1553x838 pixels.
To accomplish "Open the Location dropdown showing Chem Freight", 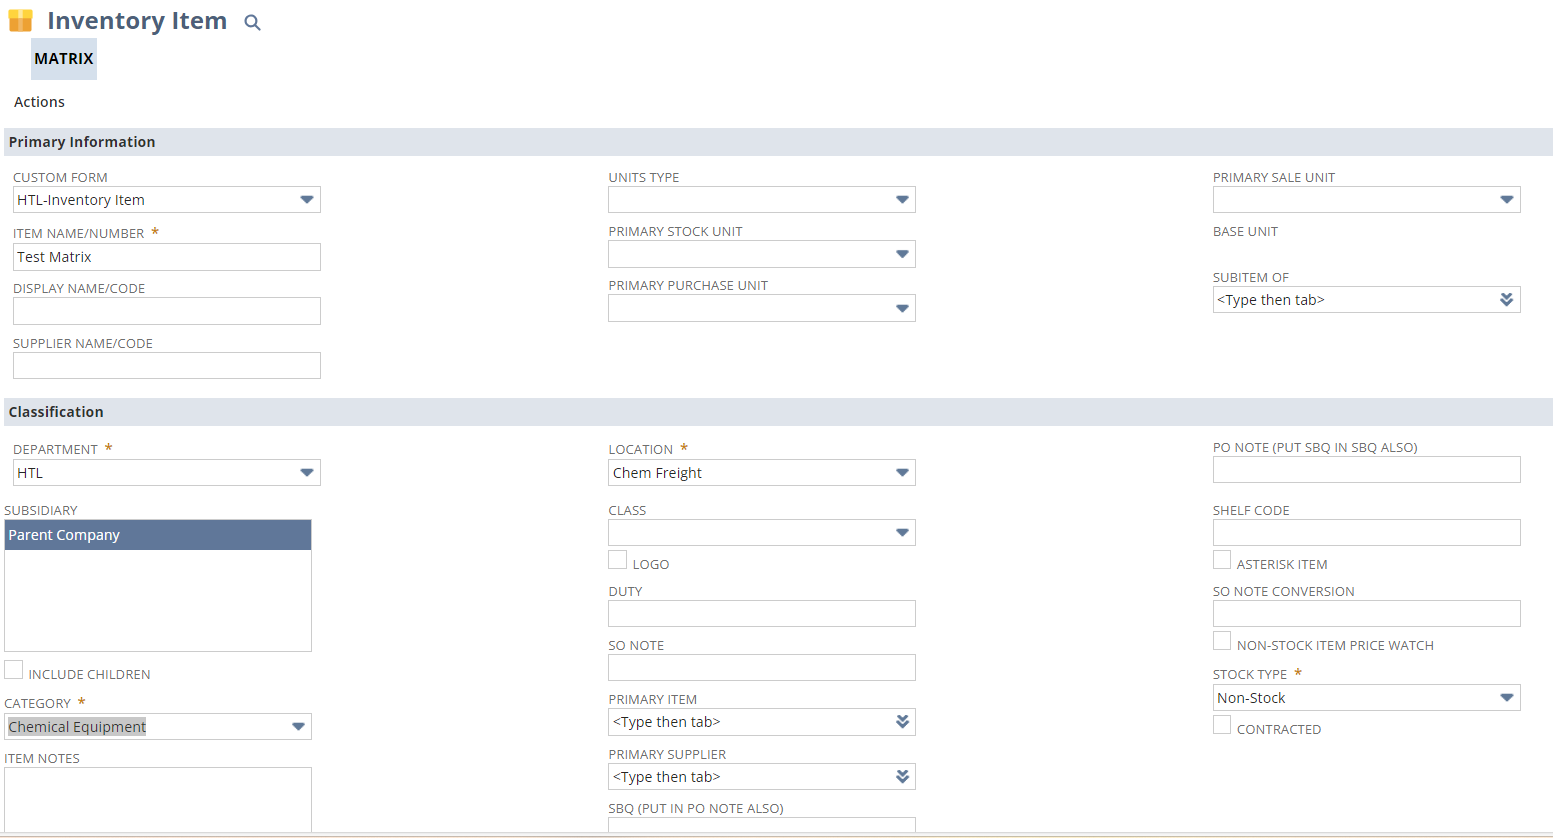I will coord(902,473).
